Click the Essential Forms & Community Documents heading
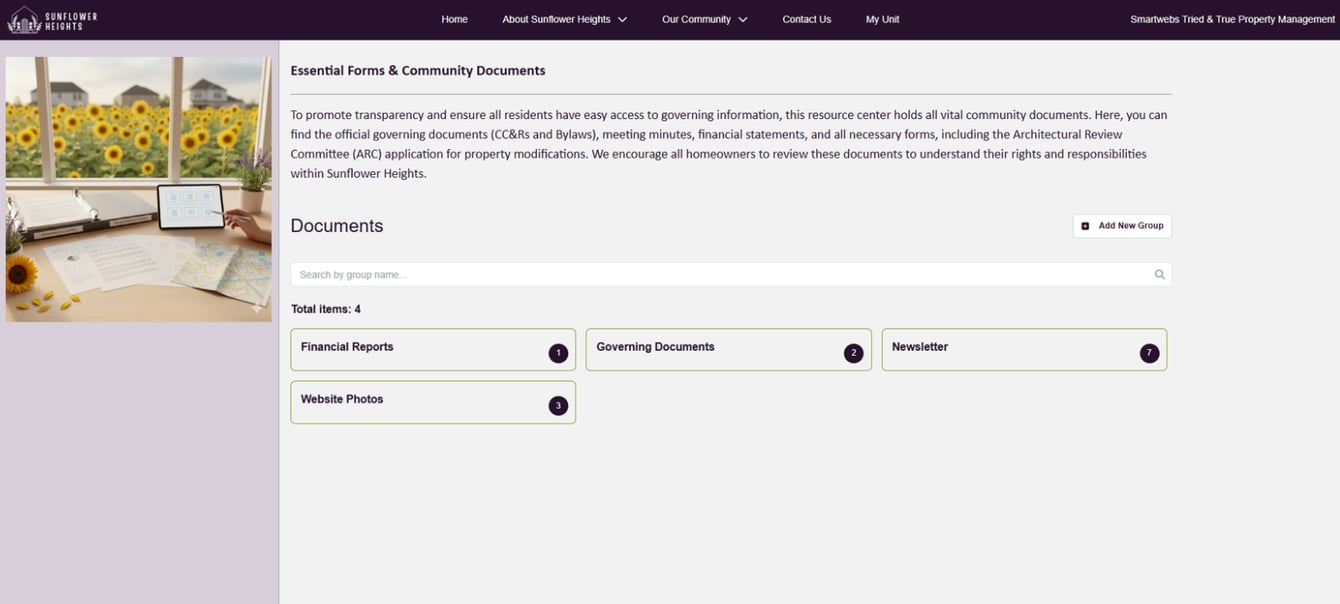 click(x=418, y=71)
